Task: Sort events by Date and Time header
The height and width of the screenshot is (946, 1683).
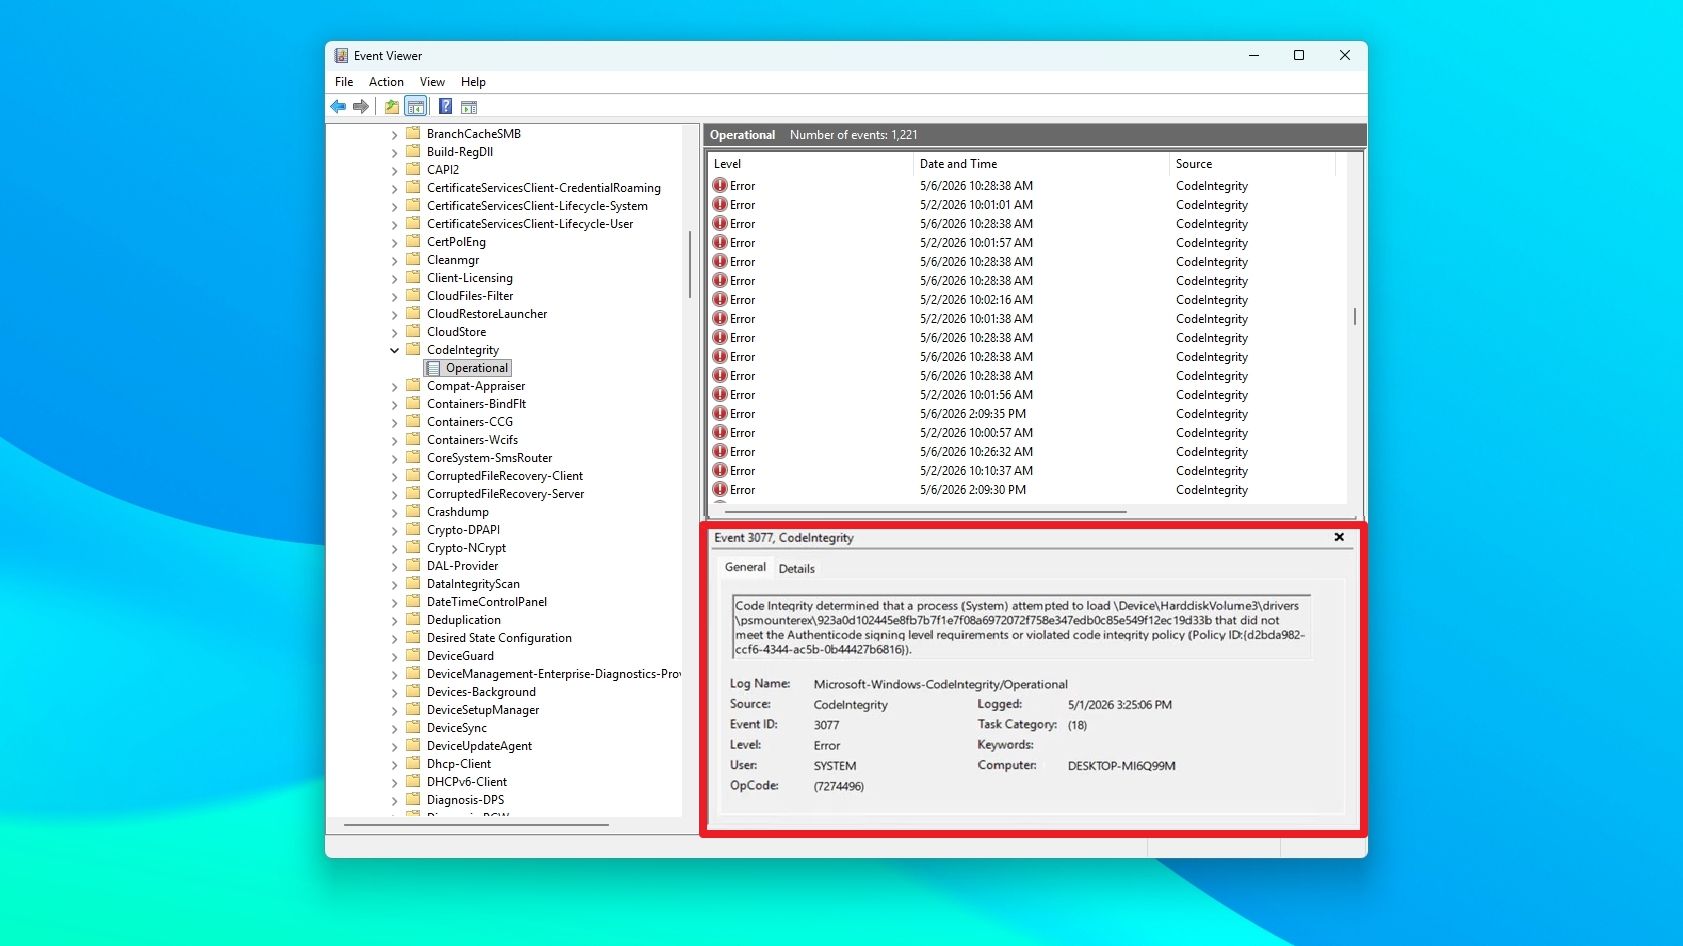Action: pyautogui.click(x=1041, y=164)
